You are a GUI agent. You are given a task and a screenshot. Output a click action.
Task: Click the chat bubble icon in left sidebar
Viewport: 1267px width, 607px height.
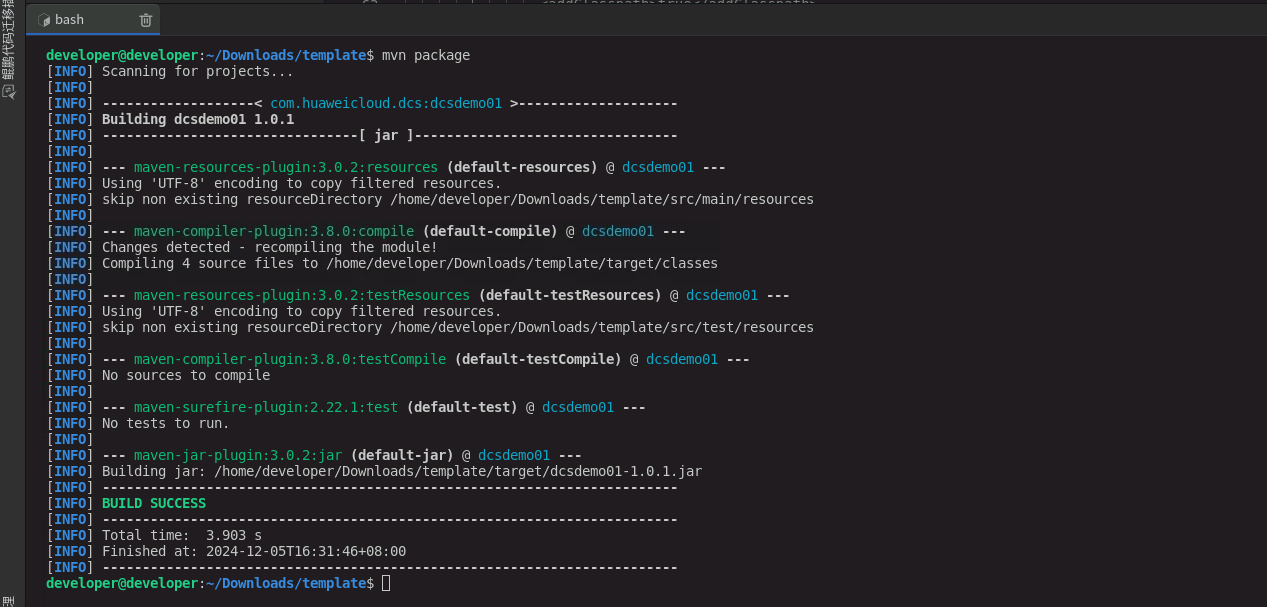pos(9,91)
